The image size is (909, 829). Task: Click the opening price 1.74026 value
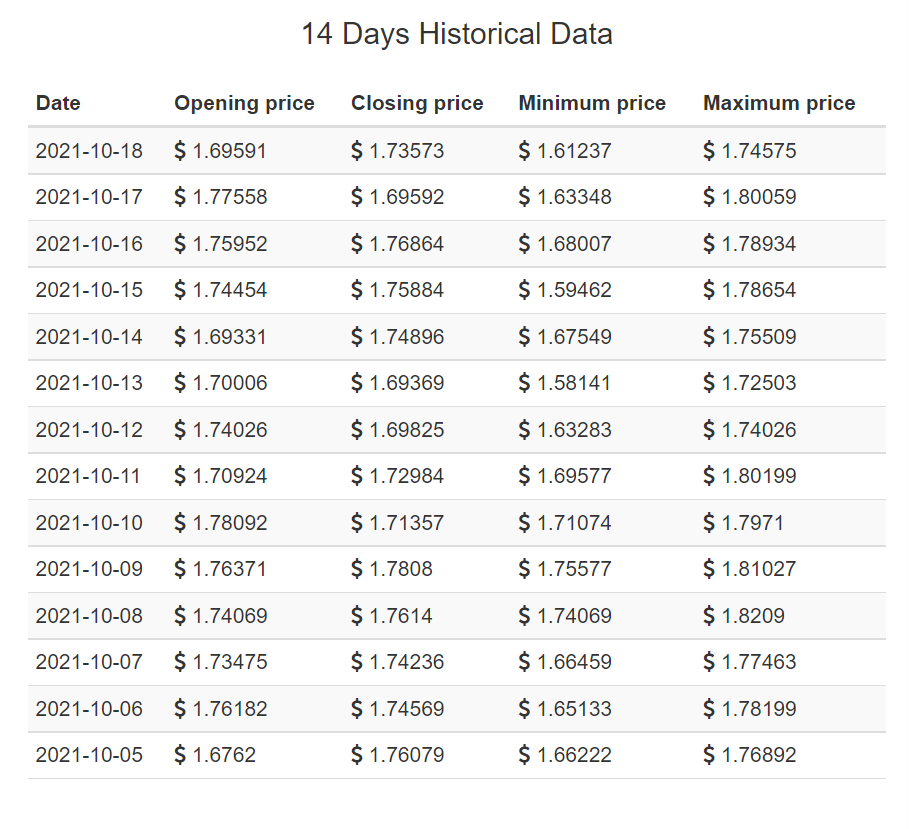(230, 430)
